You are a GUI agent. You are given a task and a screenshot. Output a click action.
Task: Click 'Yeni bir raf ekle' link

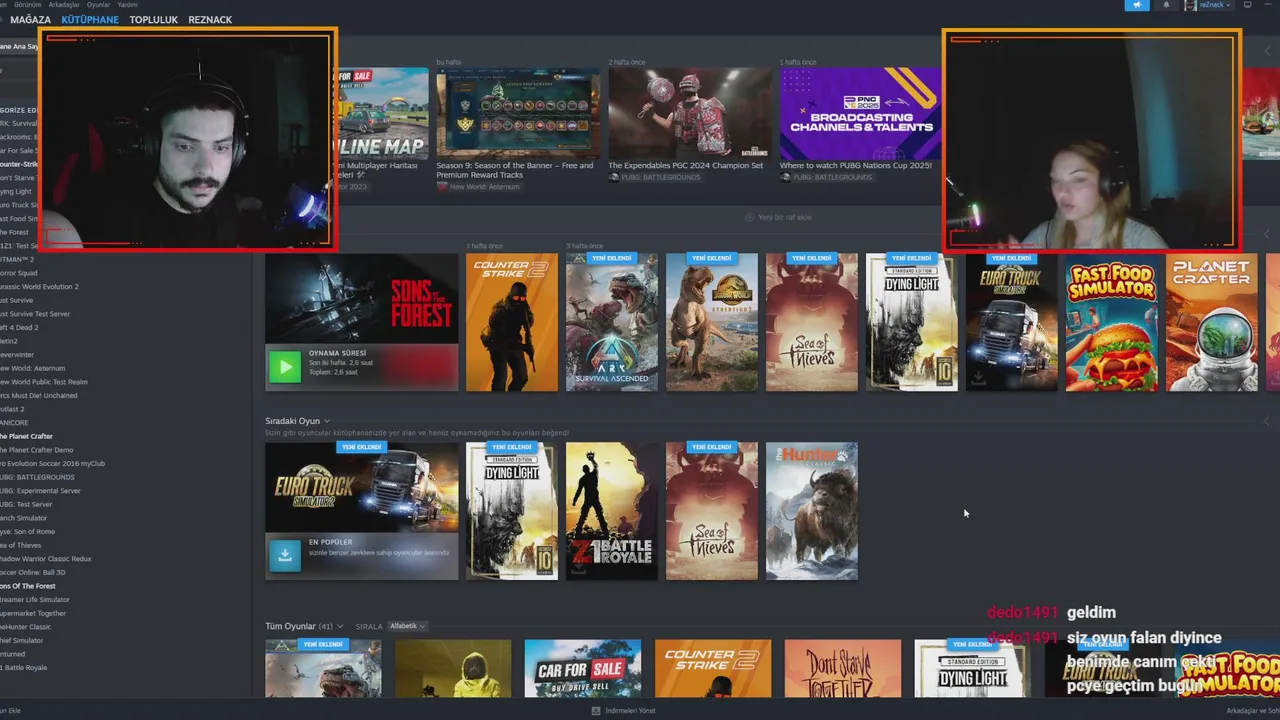coord(785,217)
